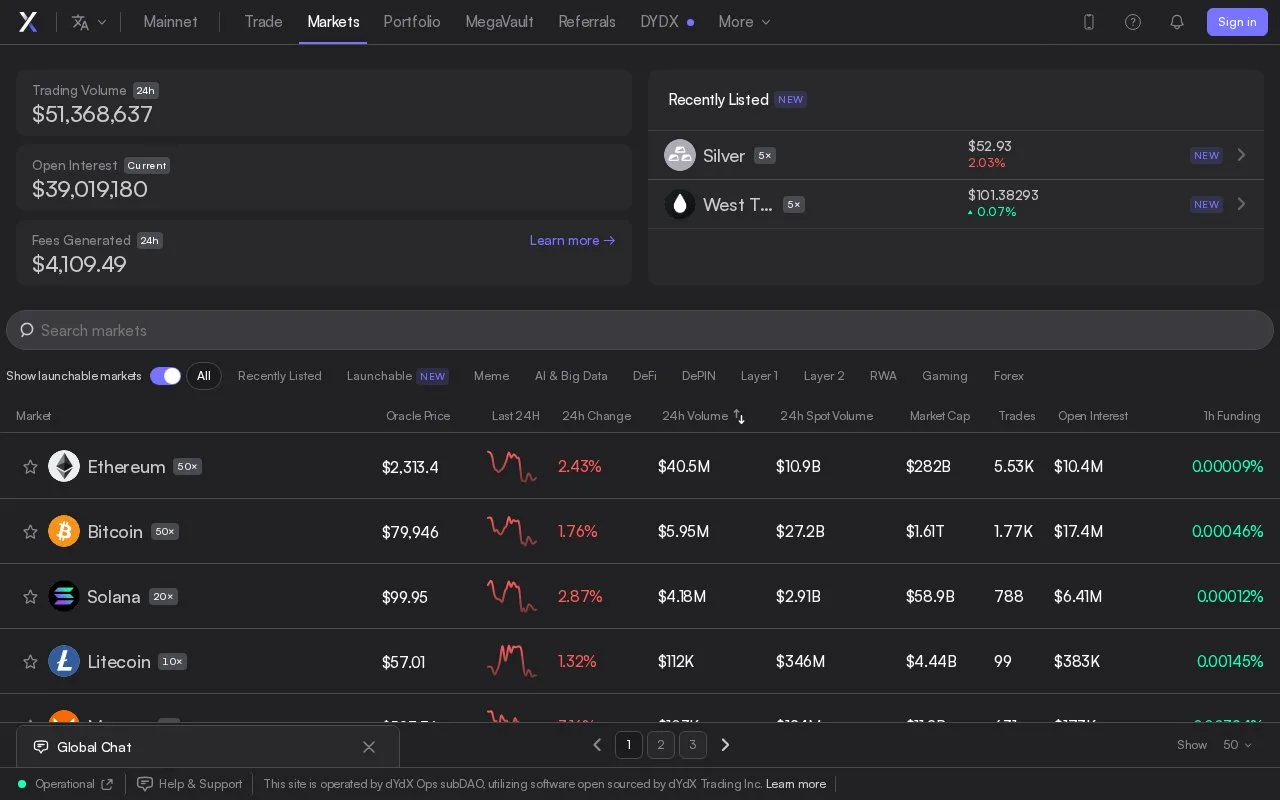Go to page 2
The width and height of the screenshot is (1280, 800).
[x=661, y=745]
